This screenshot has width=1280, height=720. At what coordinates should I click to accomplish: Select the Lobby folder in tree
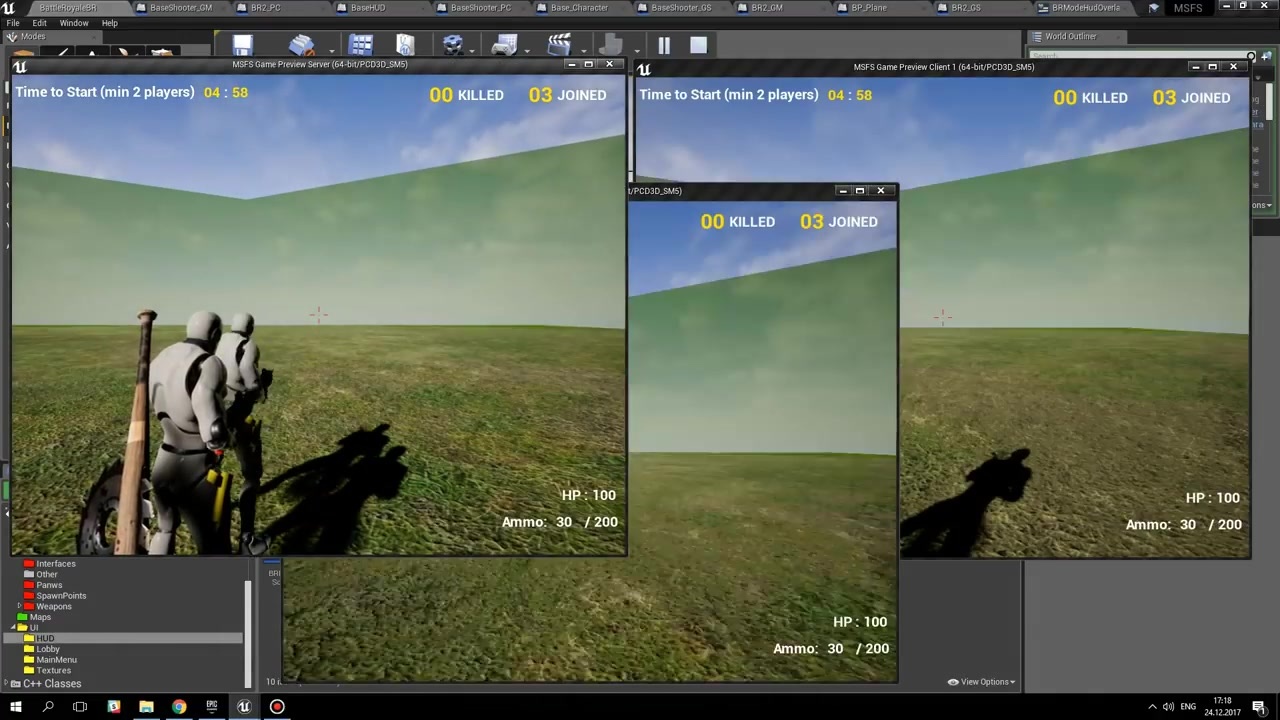point(47,649)
